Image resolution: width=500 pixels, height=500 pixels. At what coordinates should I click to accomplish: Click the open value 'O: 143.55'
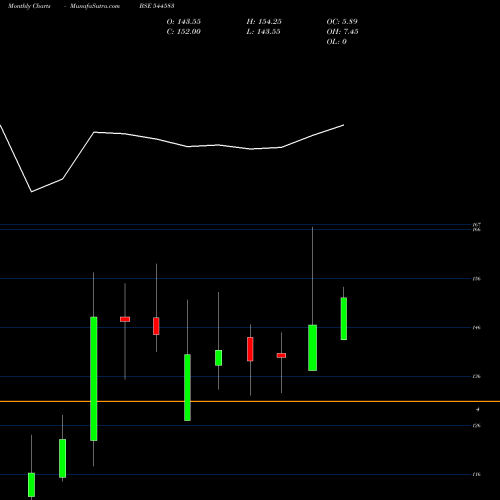184,22
